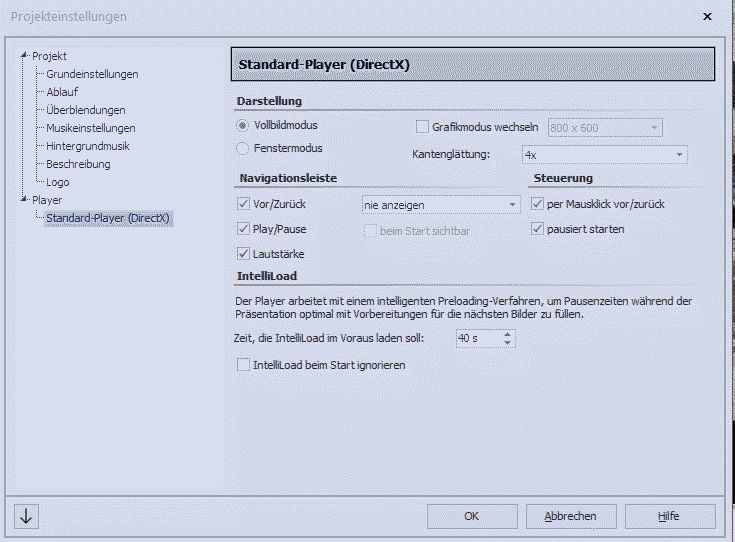Increase IntelliLoad time with up arrow

pyautogui.click(x=508, y=334)
